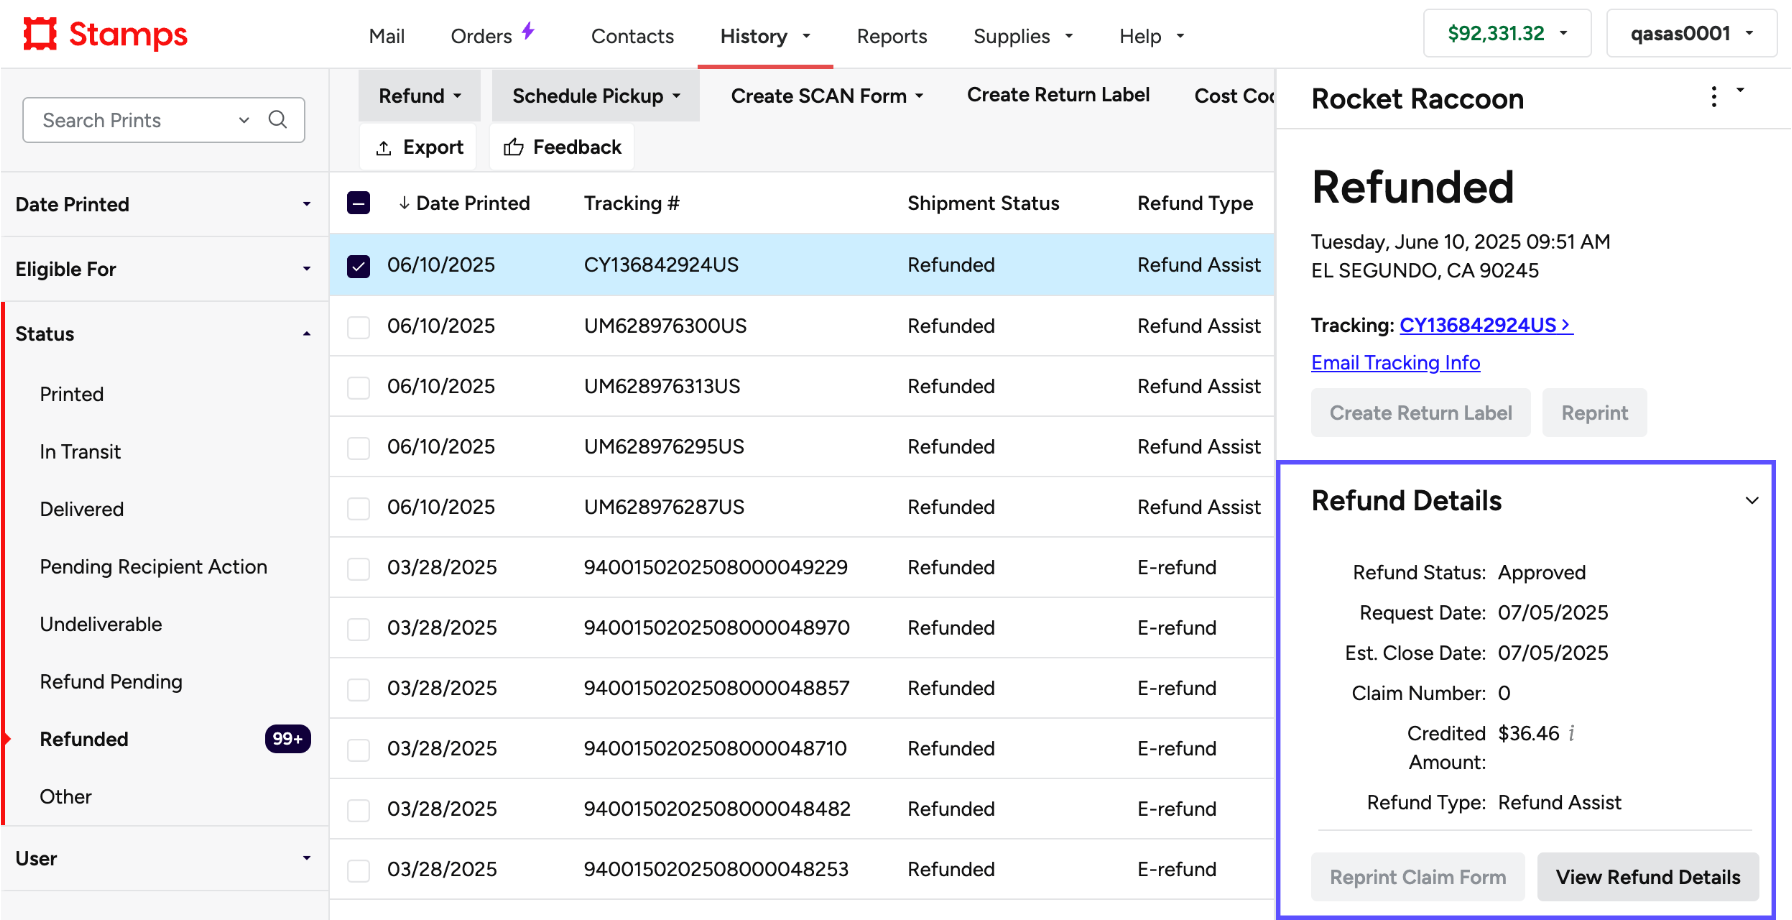Click the sort arrow on Date Printed column
The width and height of the screenshot is (1792, 920).
[404, 203]
